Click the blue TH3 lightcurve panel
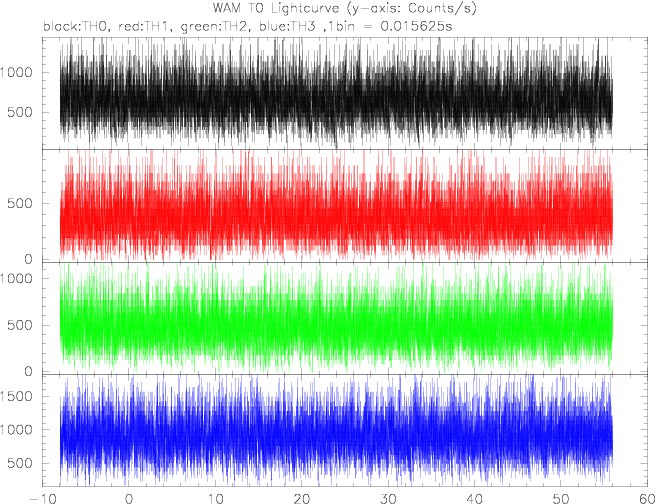Image resolution: width=656 pixels, height=504 pixels. [x=345, y=430]
